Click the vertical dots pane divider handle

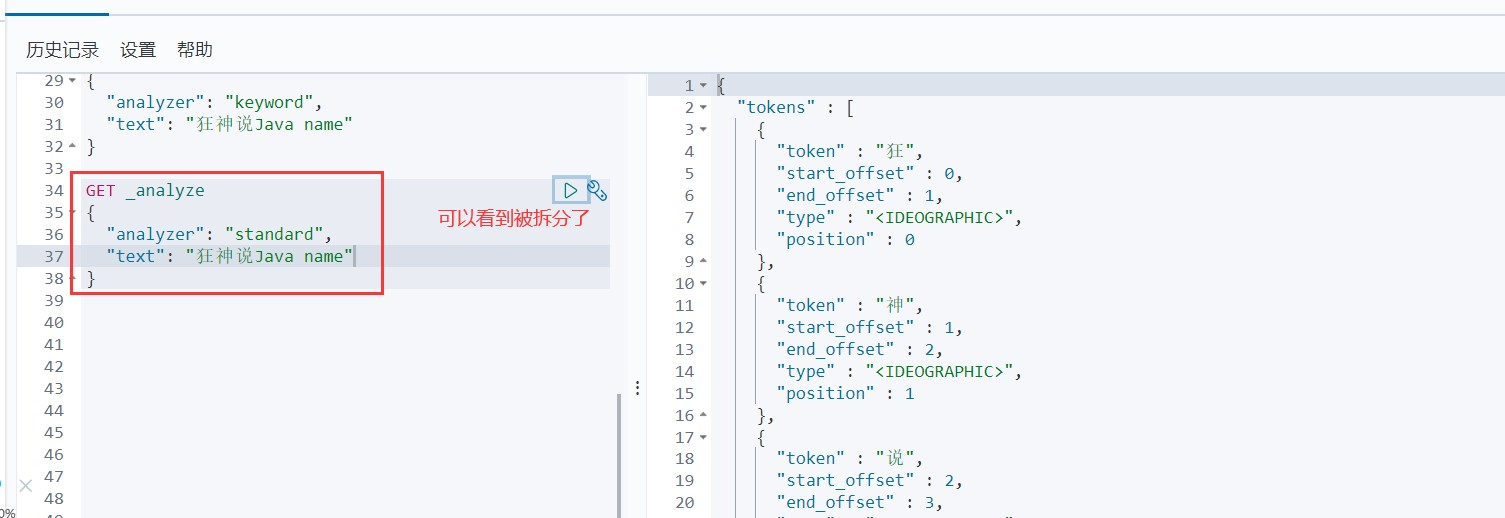point(637,388)
